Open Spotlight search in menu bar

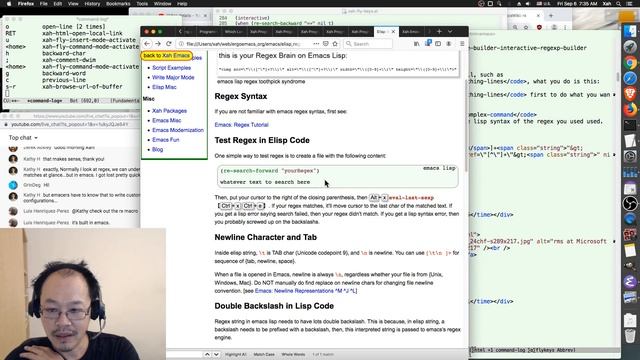[619, 4]
